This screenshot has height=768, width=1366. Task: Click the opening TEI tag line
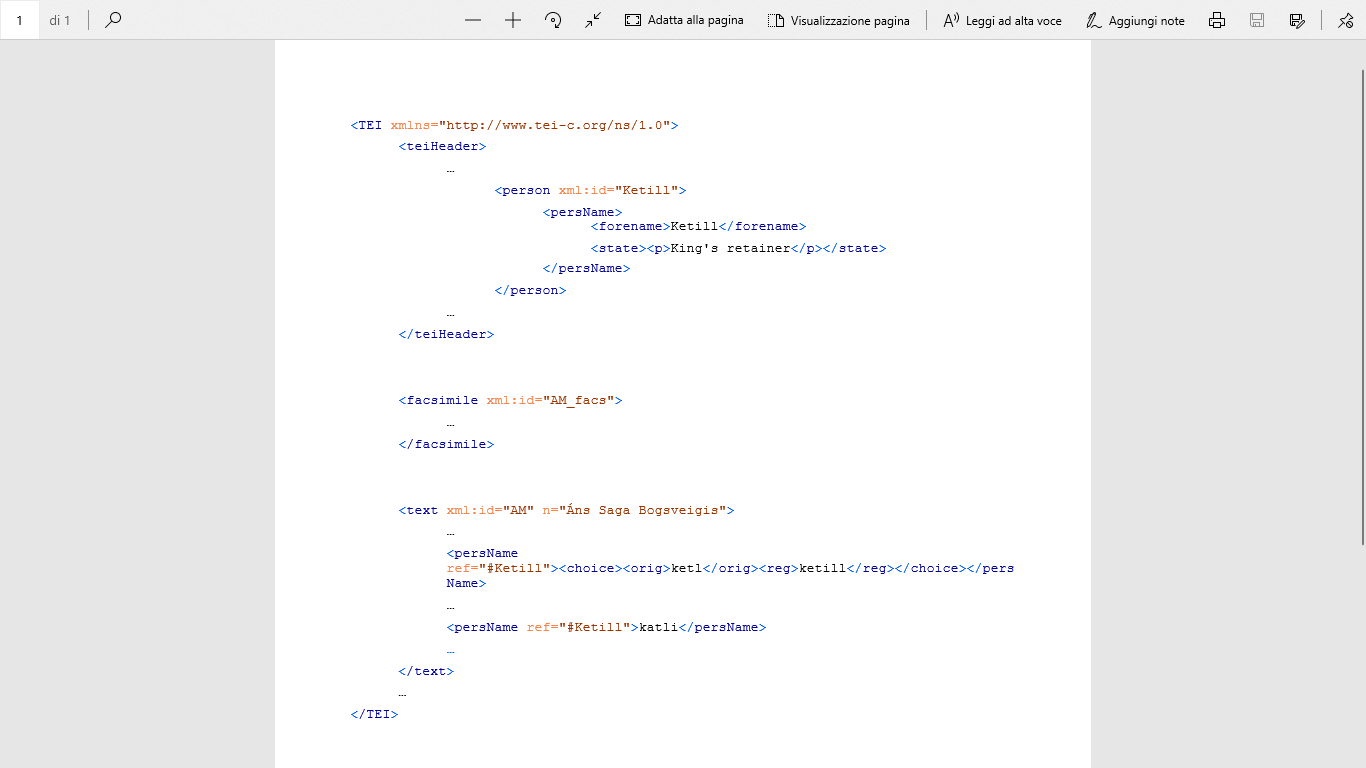(x=514, y=125)
